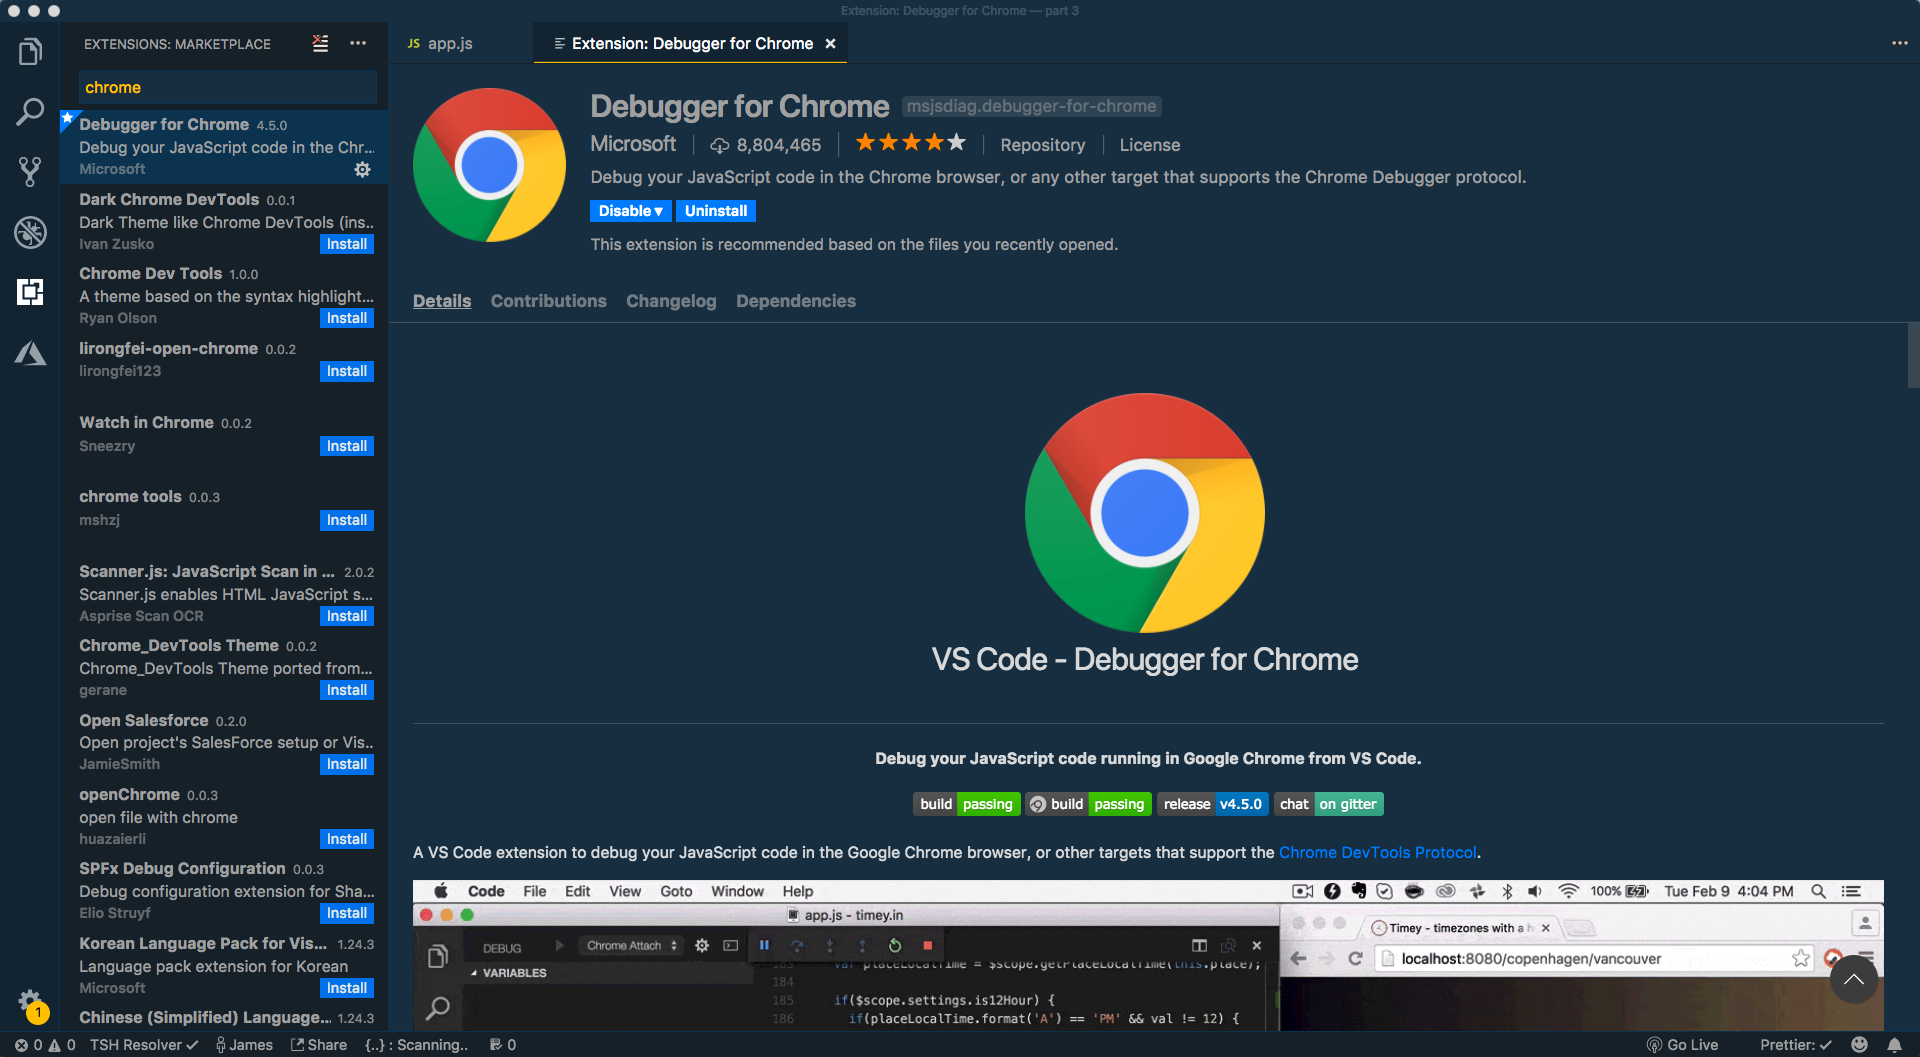Viewport: 1920px width, 1057px height.
Task: Open the Azure panel from the activity bar
Action: pos(30,352)
